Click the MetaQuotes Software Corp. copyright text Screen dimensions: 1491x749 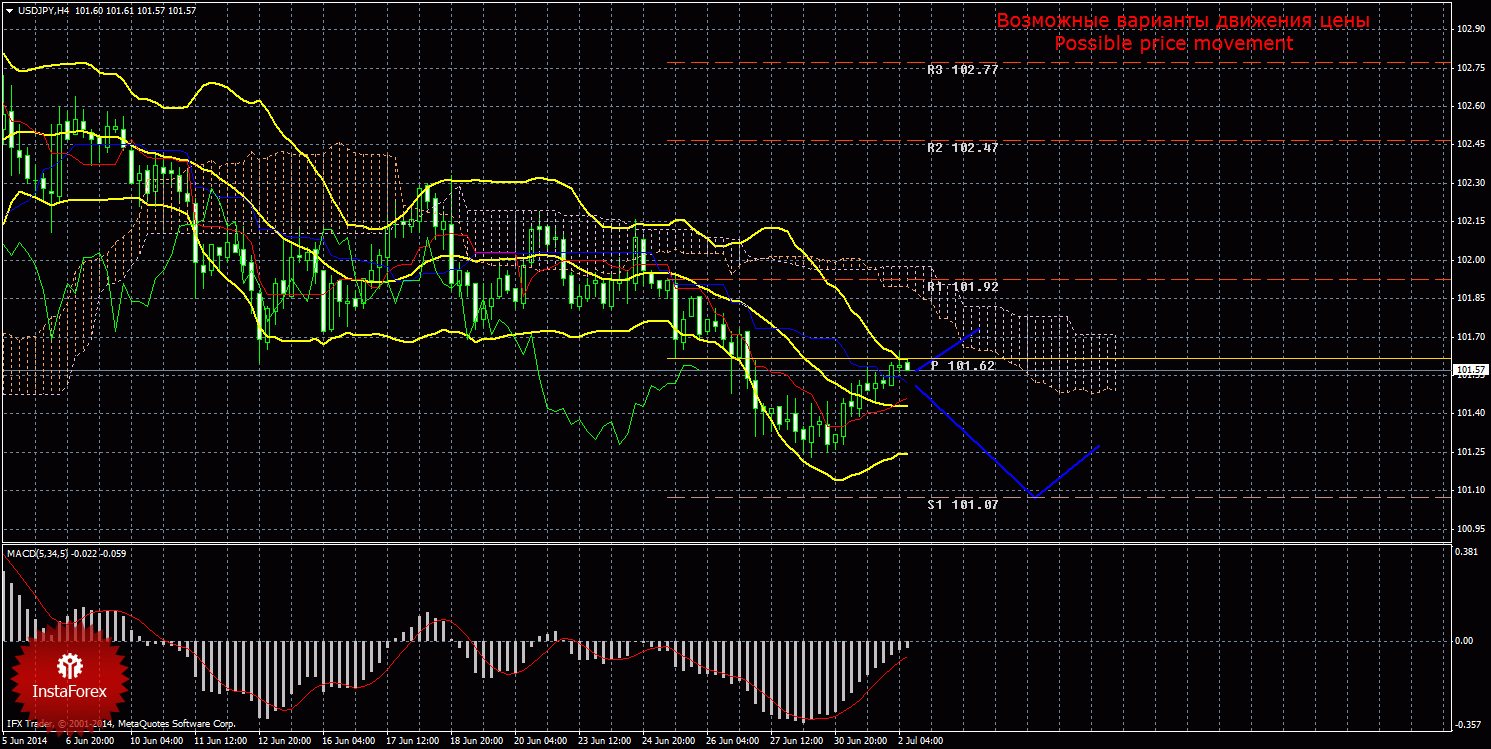pyautogui.click(x=176, y=722)
